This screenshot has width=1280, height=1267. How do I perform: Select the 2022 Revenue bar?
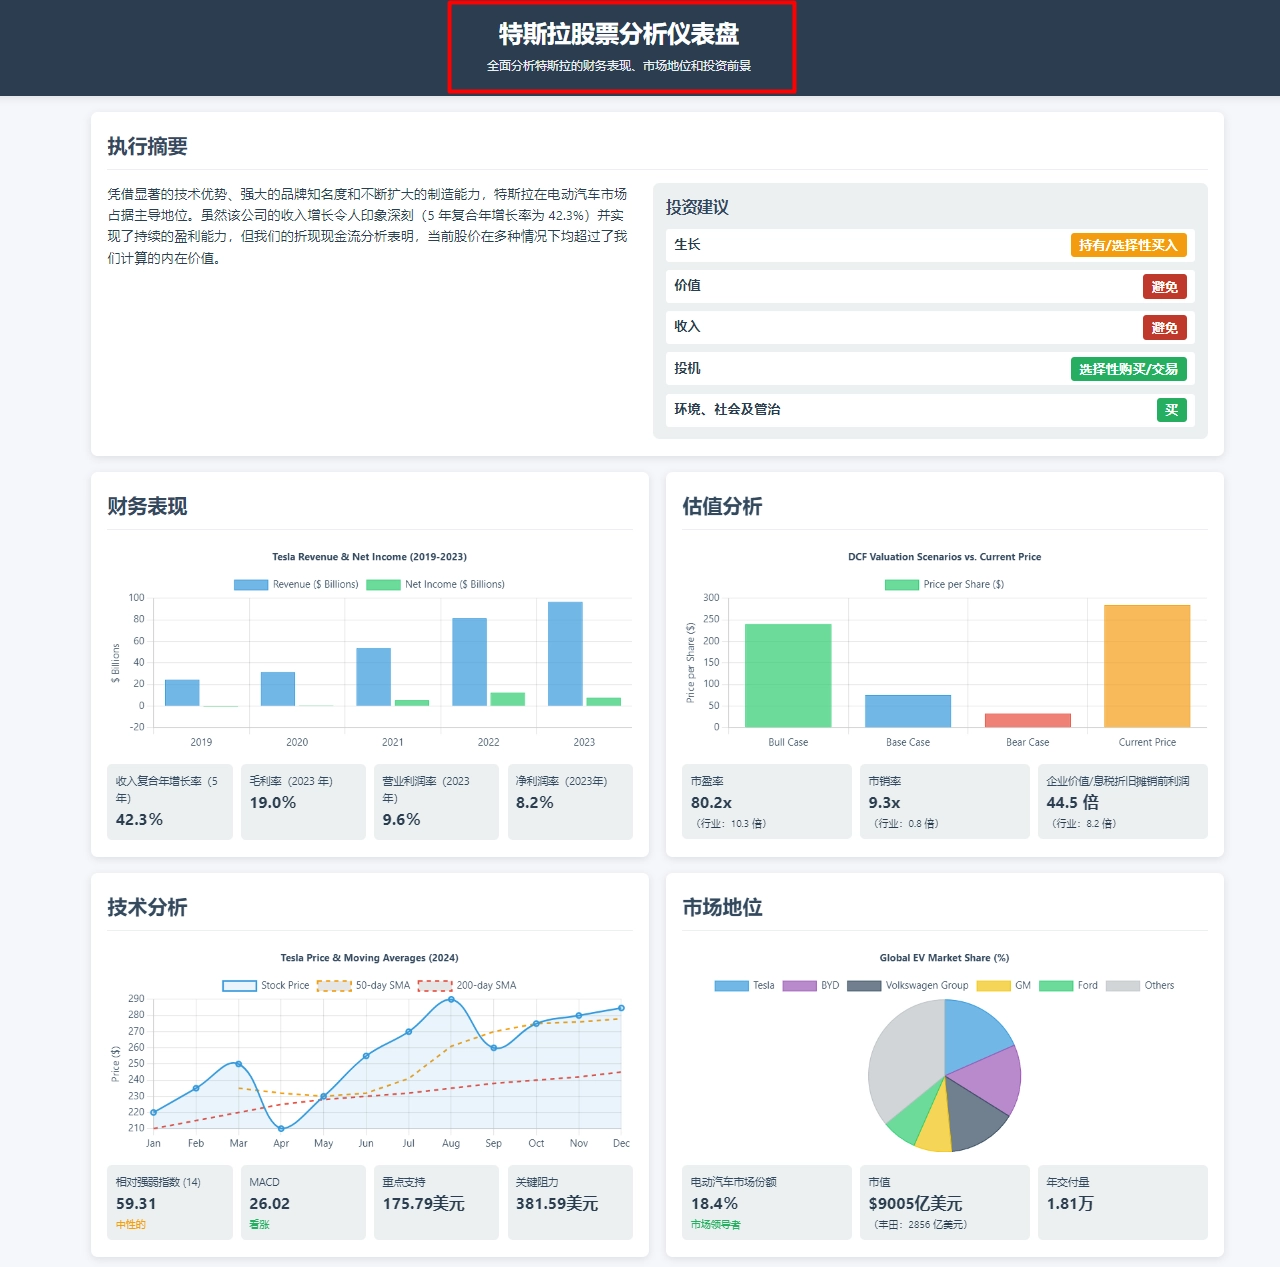pyautogui.click(x=470, y=662)
